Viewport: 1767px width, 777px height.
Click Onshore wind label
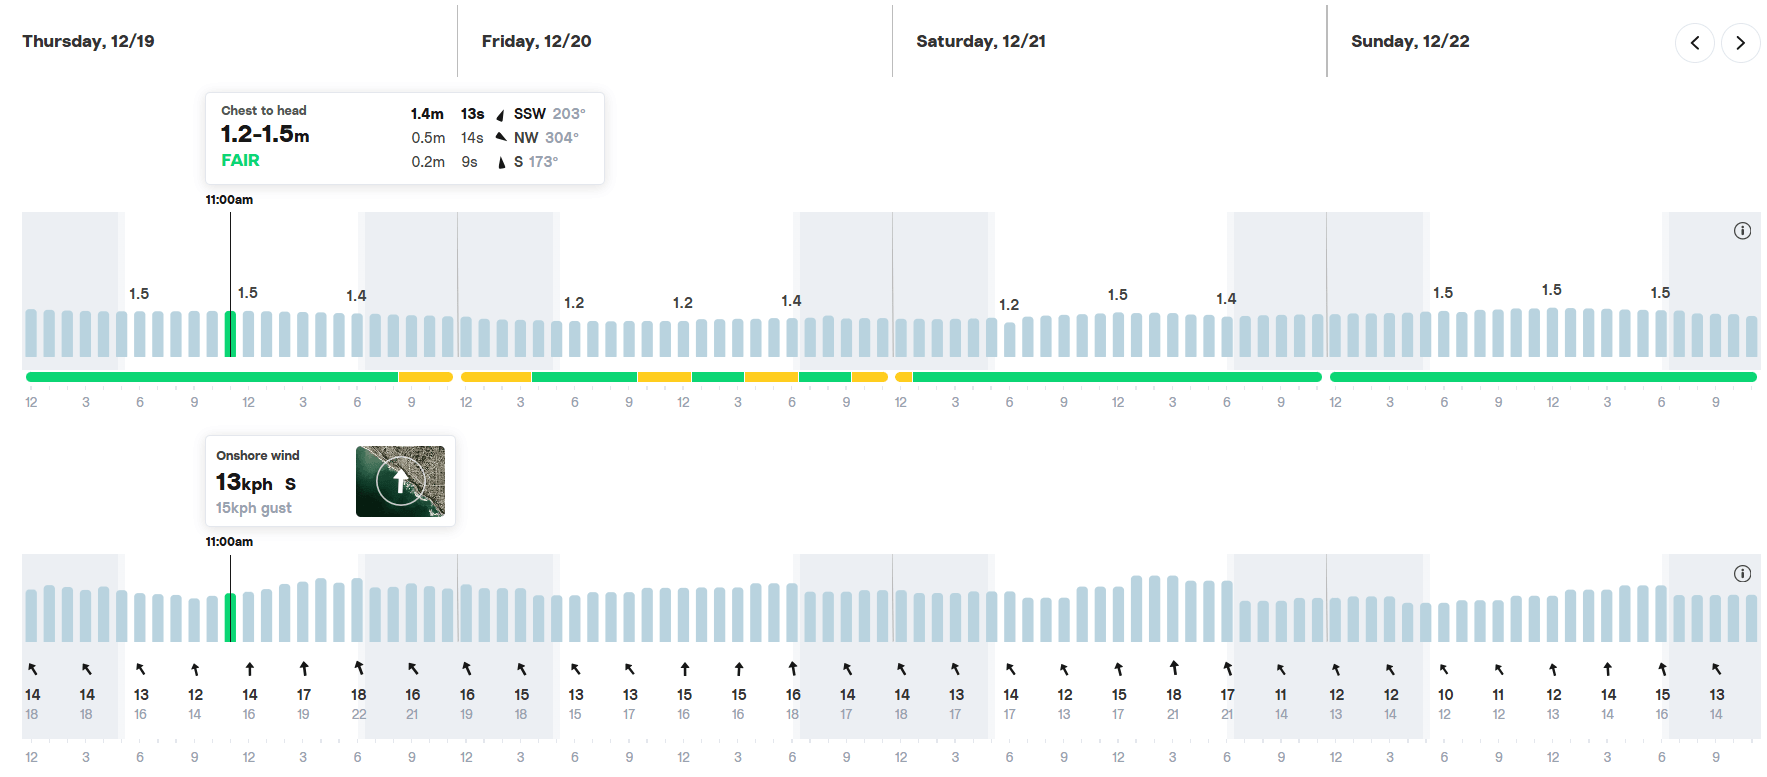pyautogui.click(x=258, y=456)
